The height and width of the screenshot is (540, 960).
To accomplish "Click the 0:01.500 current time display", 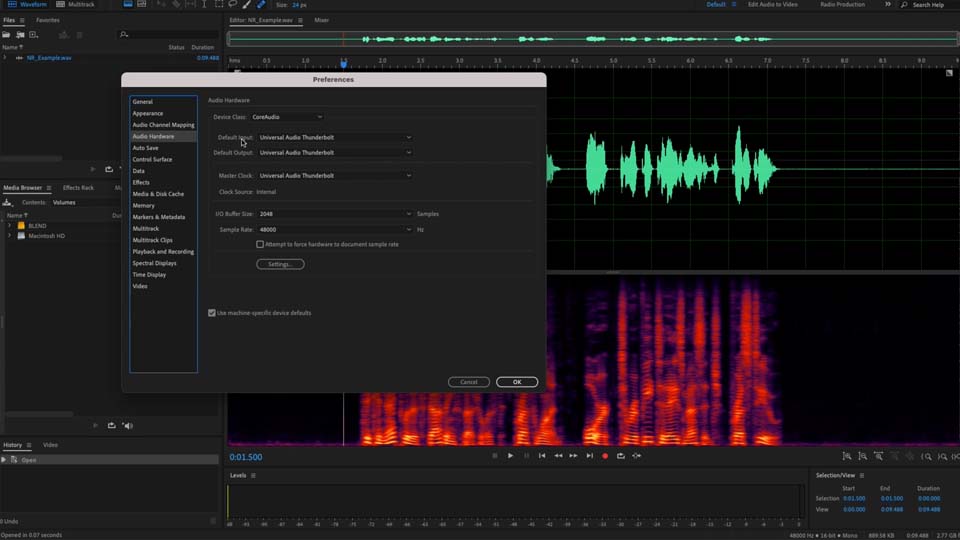I will point(246,457).
